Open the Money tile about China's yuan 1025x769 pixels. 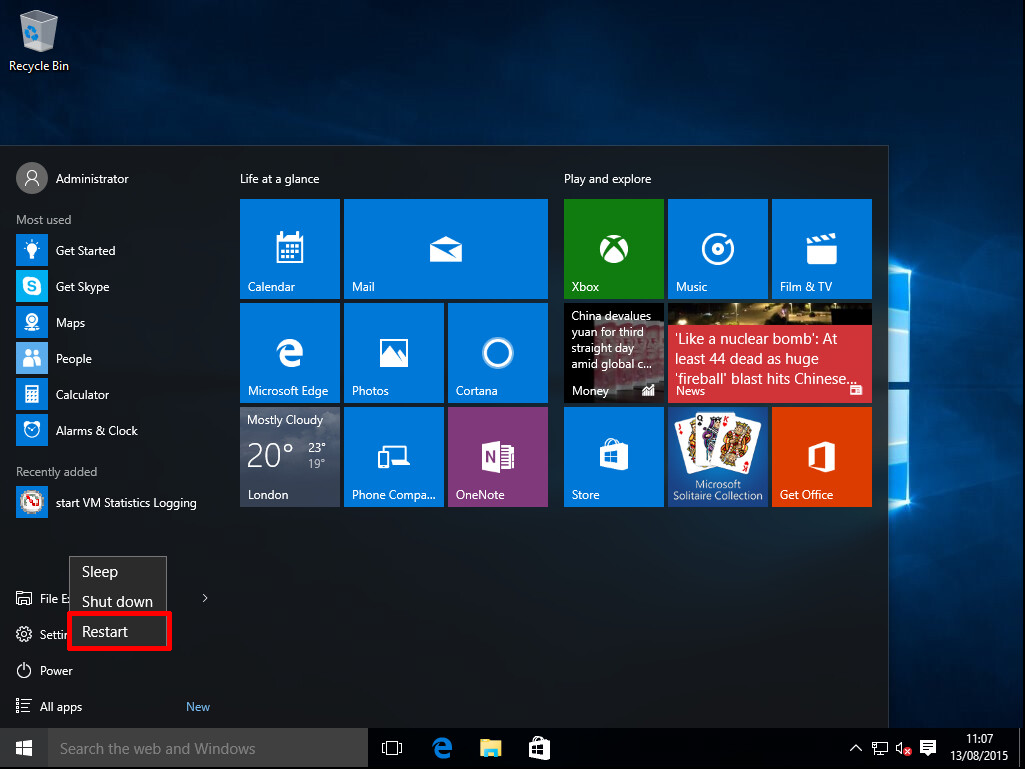(x=614, y=352)
